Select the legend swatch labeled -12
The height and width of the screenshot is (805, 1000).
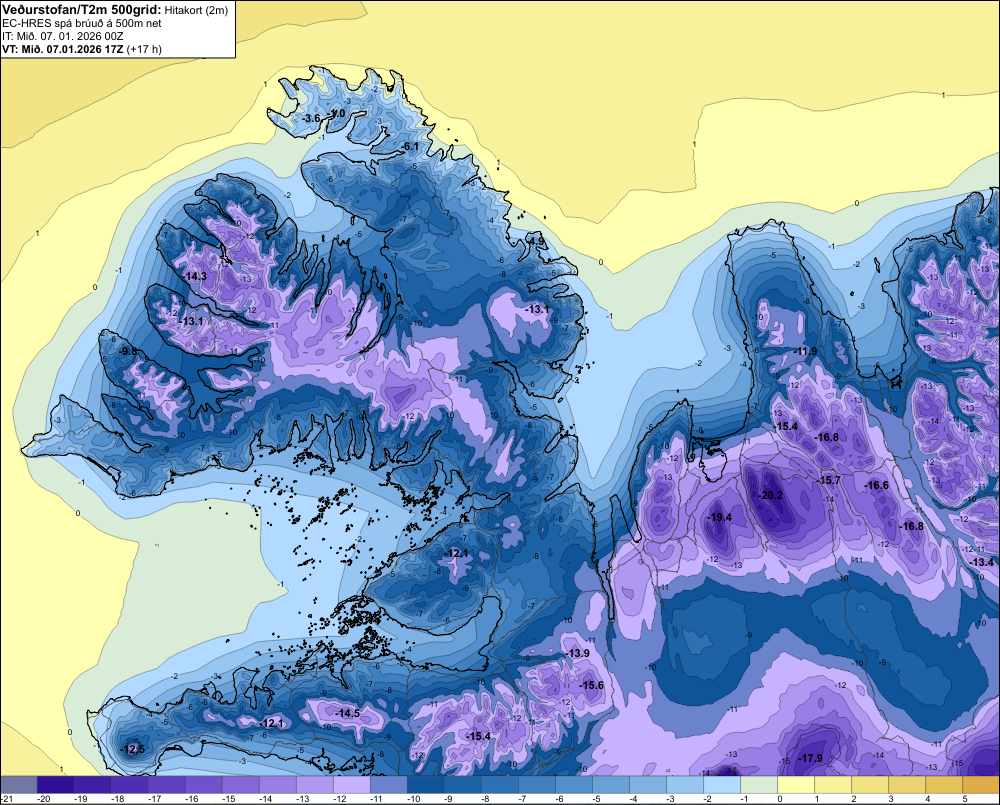[x=351, y=785]
